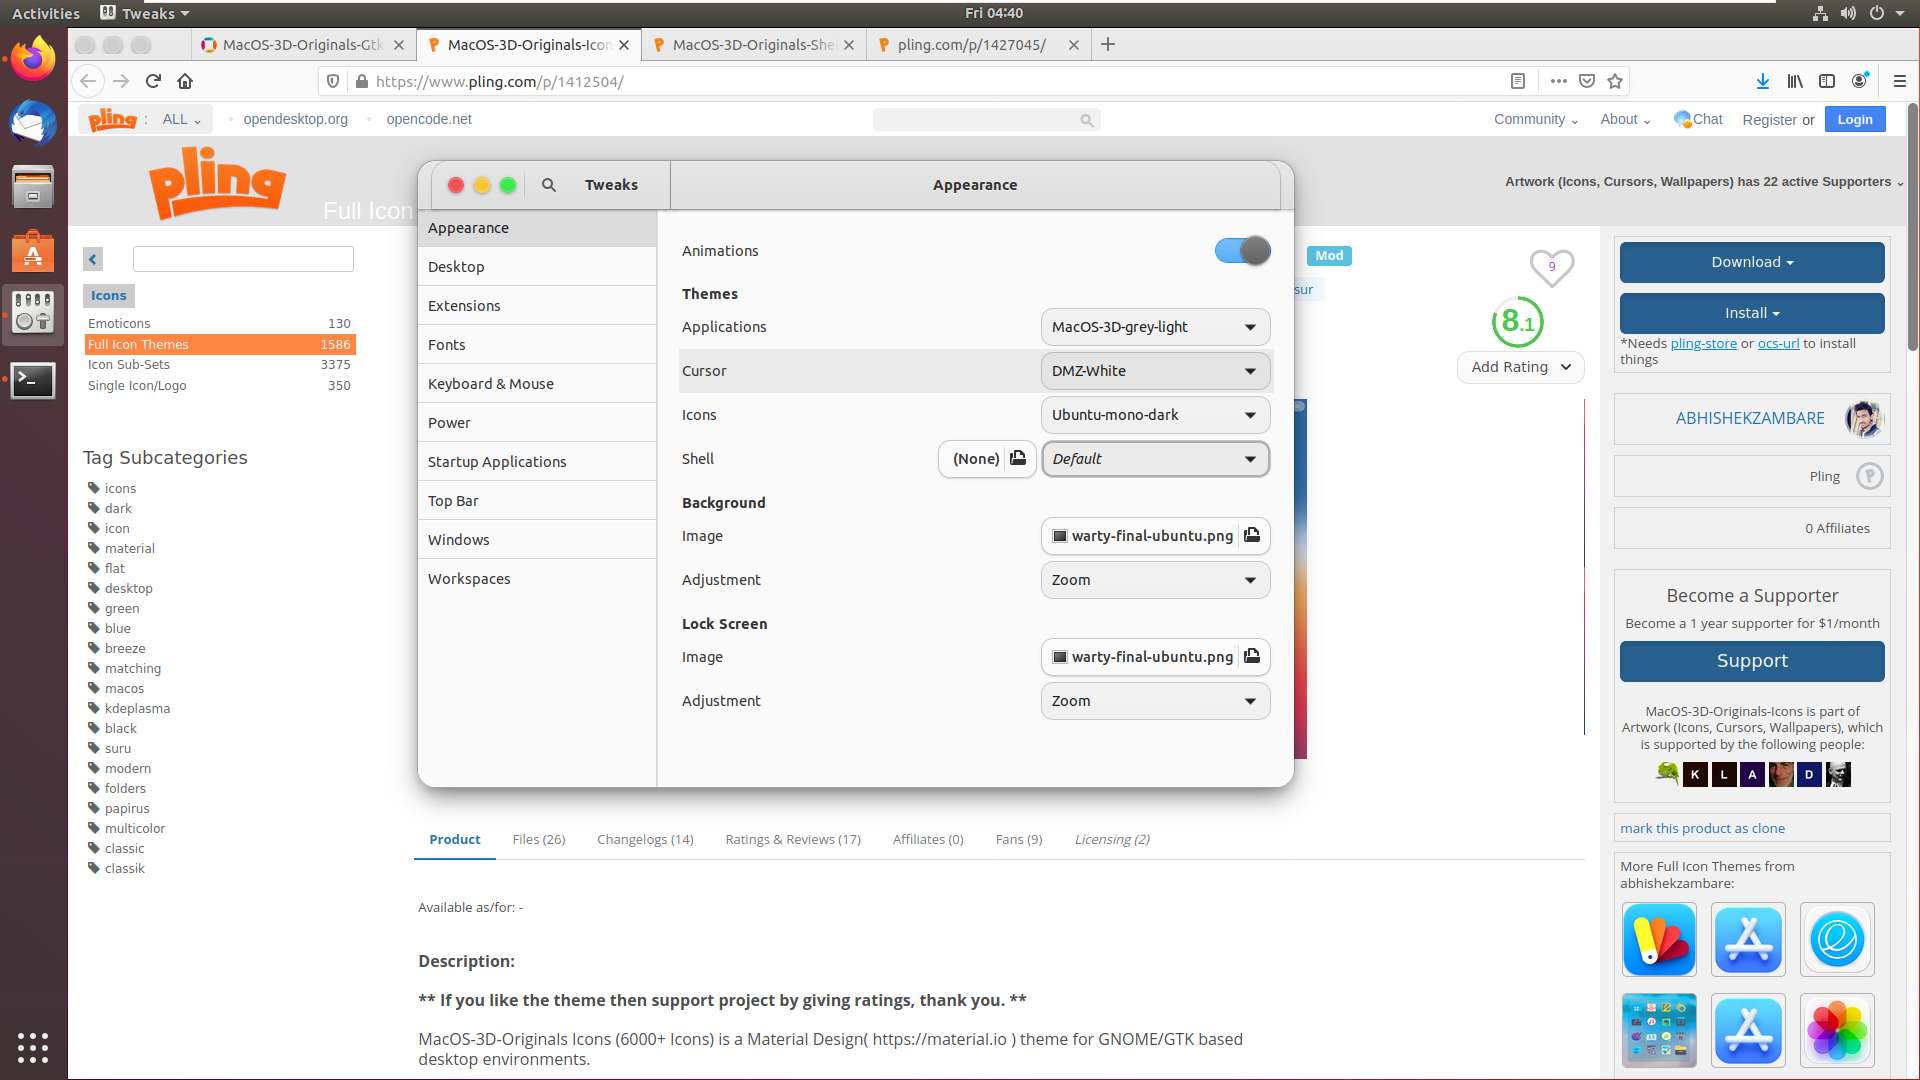Image resolution: width=1920 pixels, height=1080 pixels.
Task: Switch to Changelogs (14) tab
Action: tap(645, 839)
